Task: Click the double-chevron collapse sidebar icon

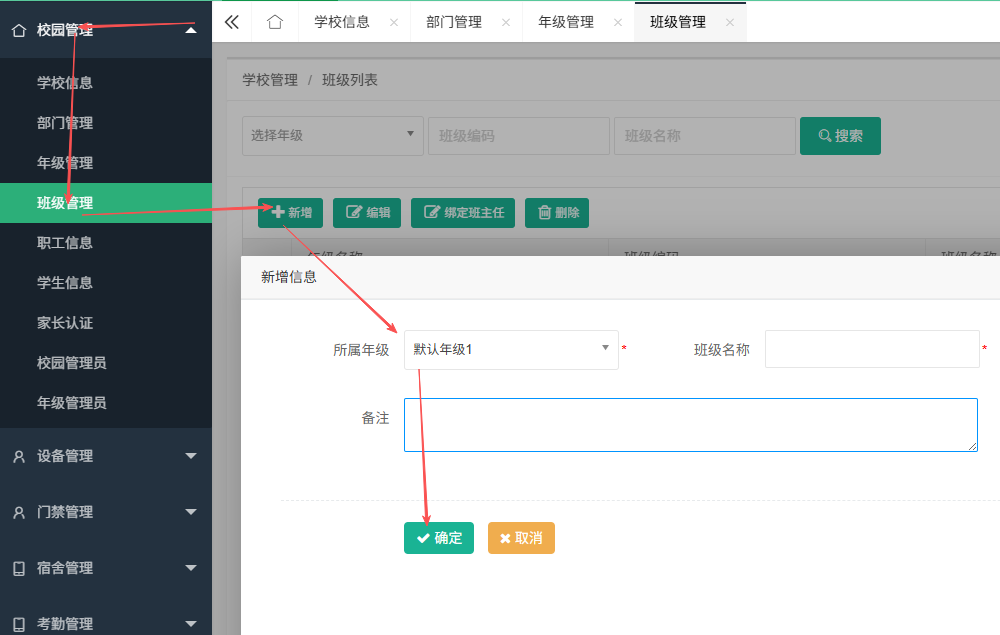Action: [232, 22]
